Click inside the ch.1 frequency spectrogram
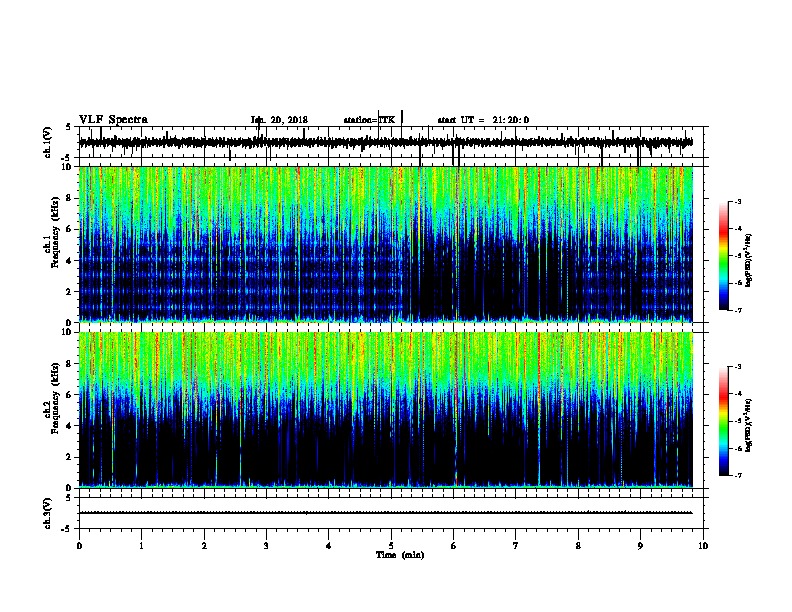792x612 pixels. tap(385, 244)
